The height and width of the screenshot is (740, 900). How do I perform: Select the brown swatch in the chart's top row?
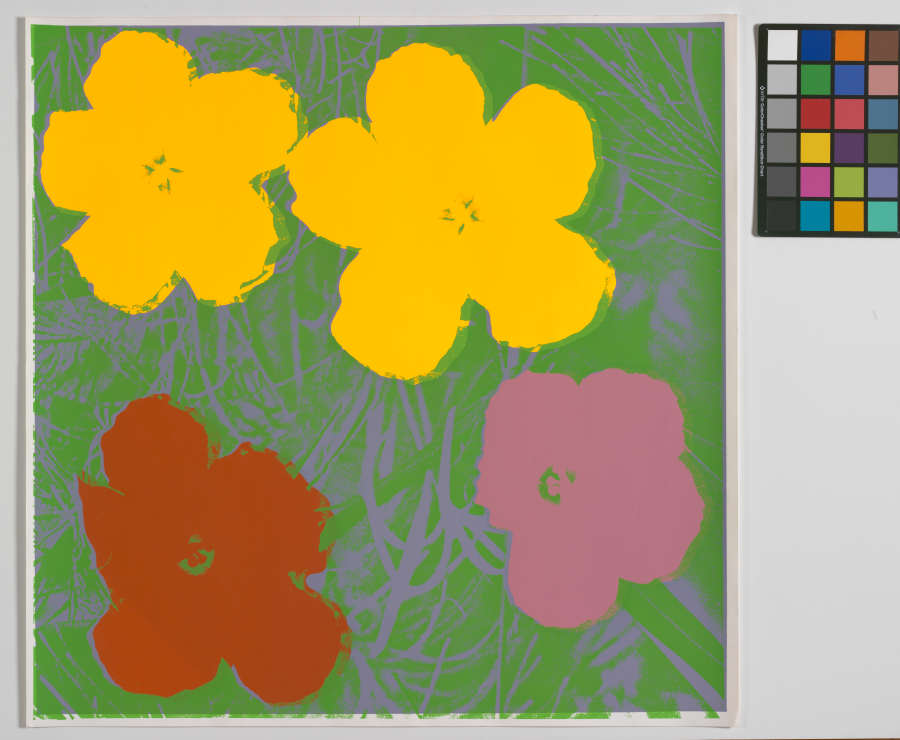click(883, 45)
